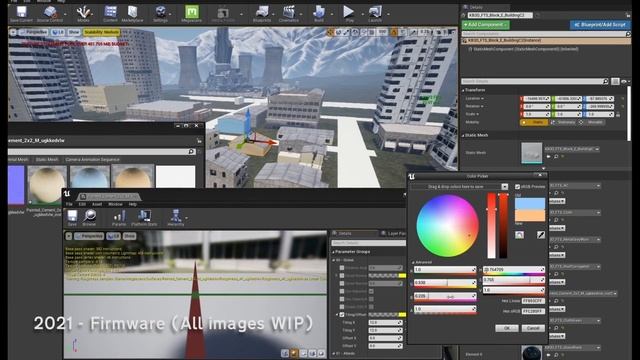Select the Static mobility option

[534, 122]
